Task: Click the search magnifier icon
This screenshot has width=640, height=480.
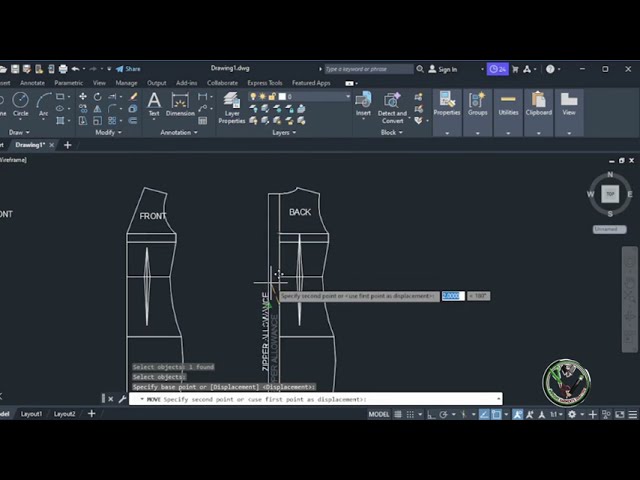Action: point(420,69)
